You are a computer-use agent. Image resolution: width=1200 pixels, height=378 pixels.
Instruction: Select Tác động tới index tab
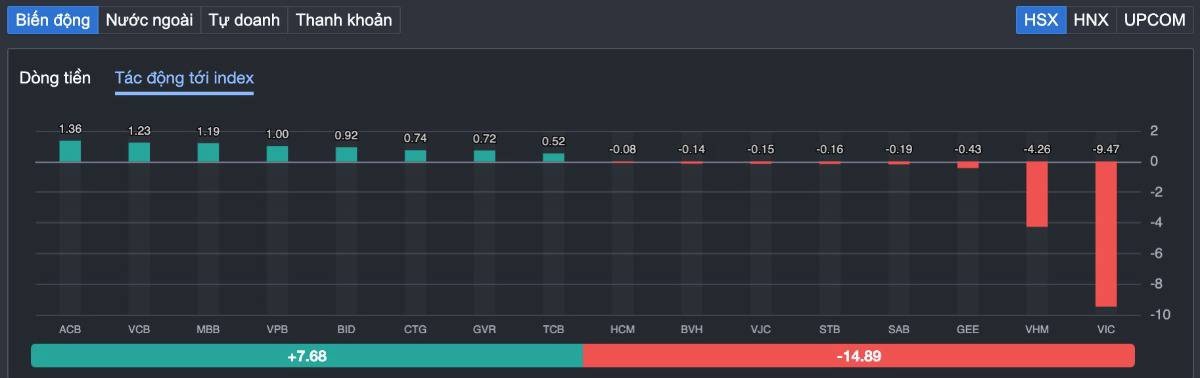pyautogui.click(x=184, y=78)
